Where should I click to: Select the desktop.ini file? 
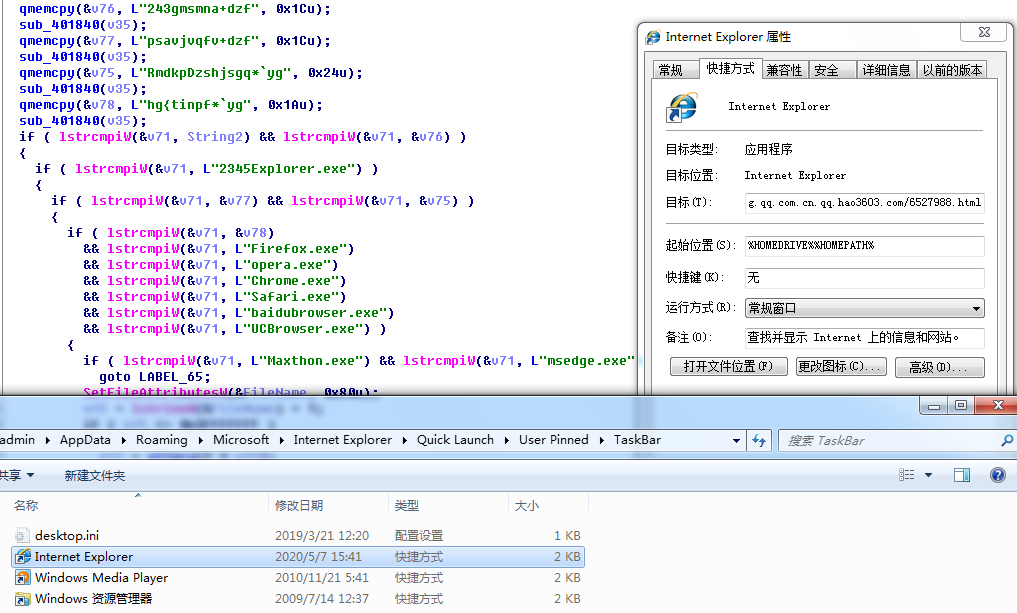[298, 535]
